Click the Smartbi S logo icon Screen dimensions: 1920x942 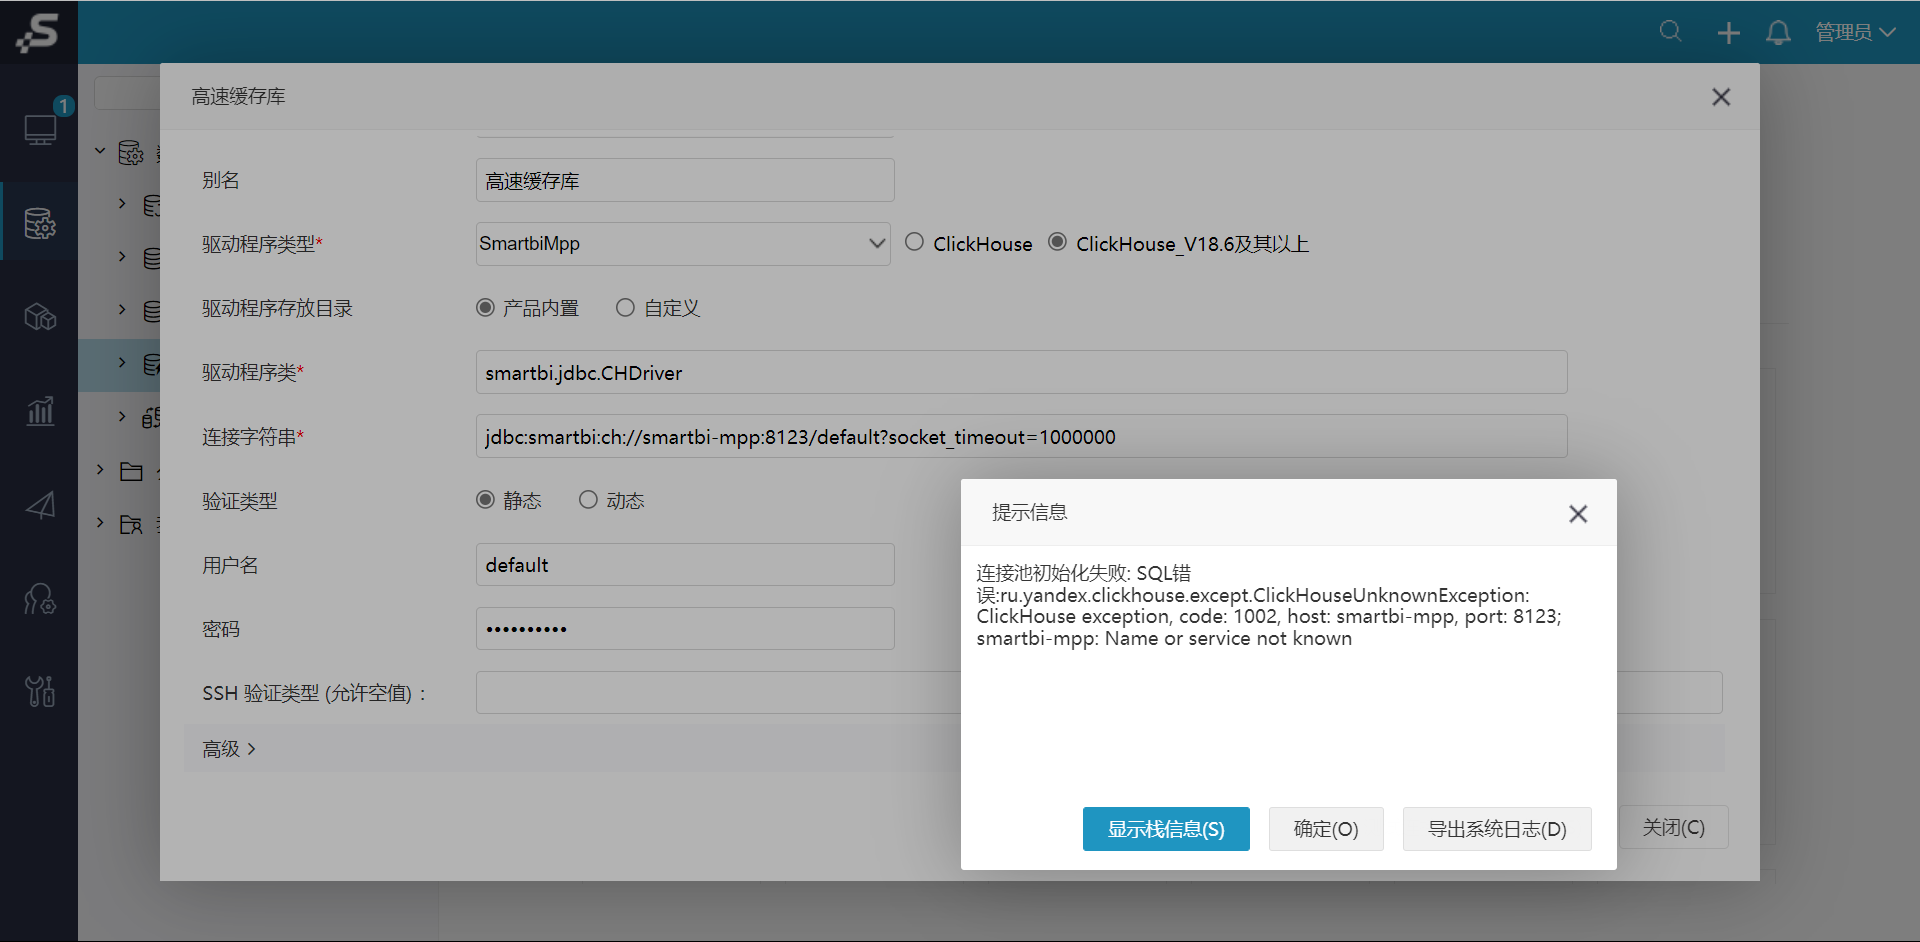point(38,32)
